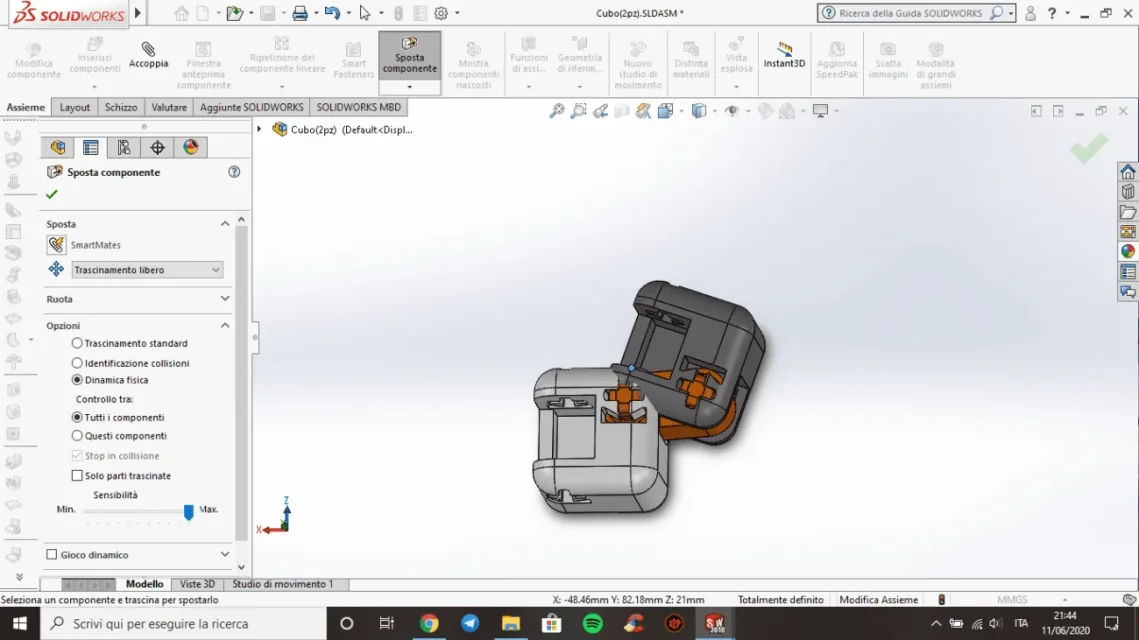1139x640 pixels.
Task: Toggle Solo parti trascinate checkbox
Action: pyautogui.click(x=77, y=476)
